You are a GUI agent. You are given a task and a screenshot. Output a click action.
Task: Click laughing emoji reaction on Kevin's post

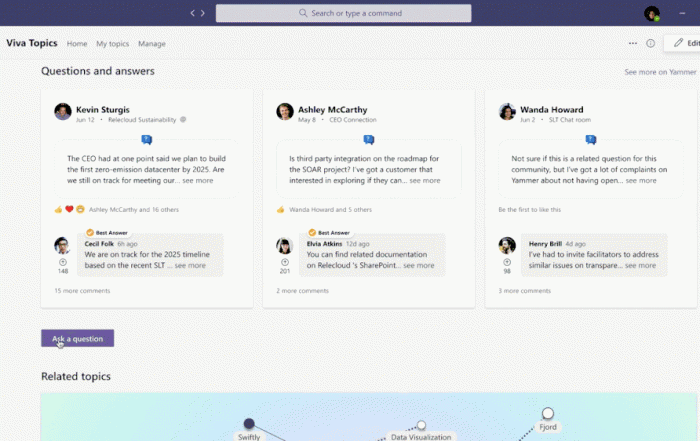pos(80,209)
